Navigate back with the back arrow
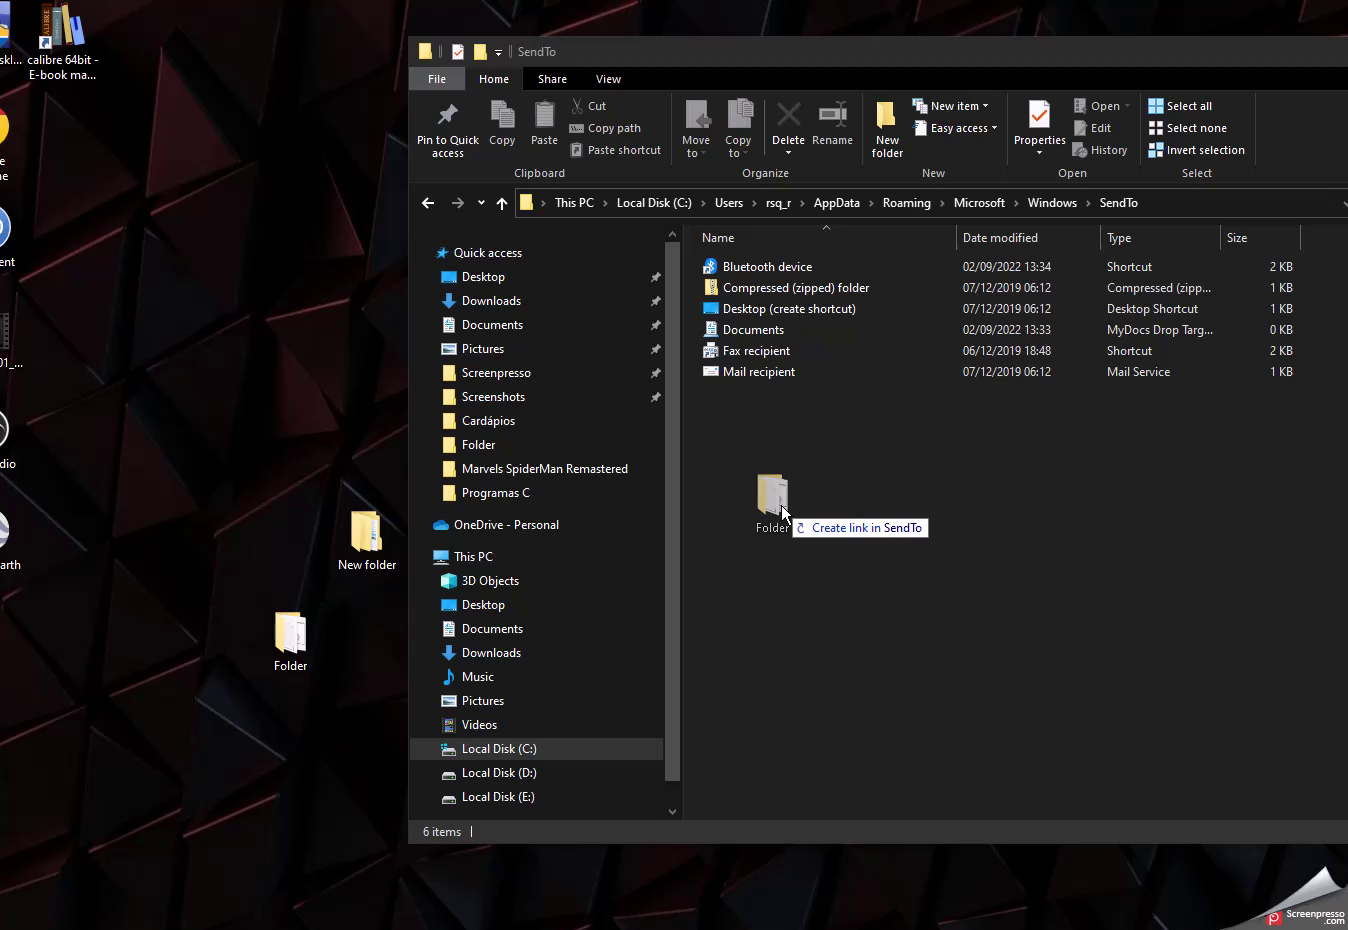The image size is (1348, 930). 428,203
